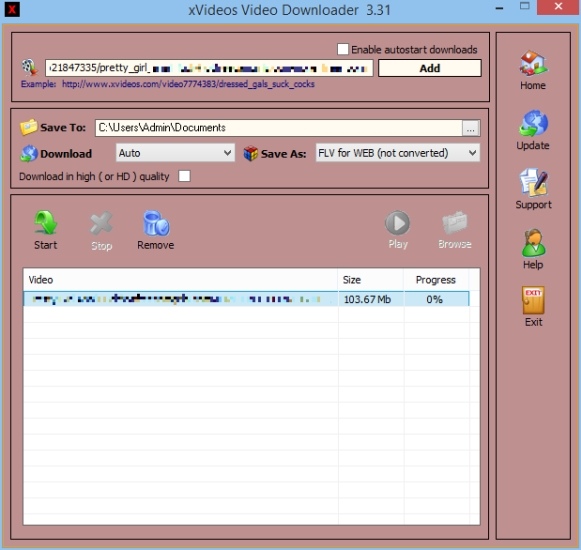Click the Update globe icon

(533, 123)
